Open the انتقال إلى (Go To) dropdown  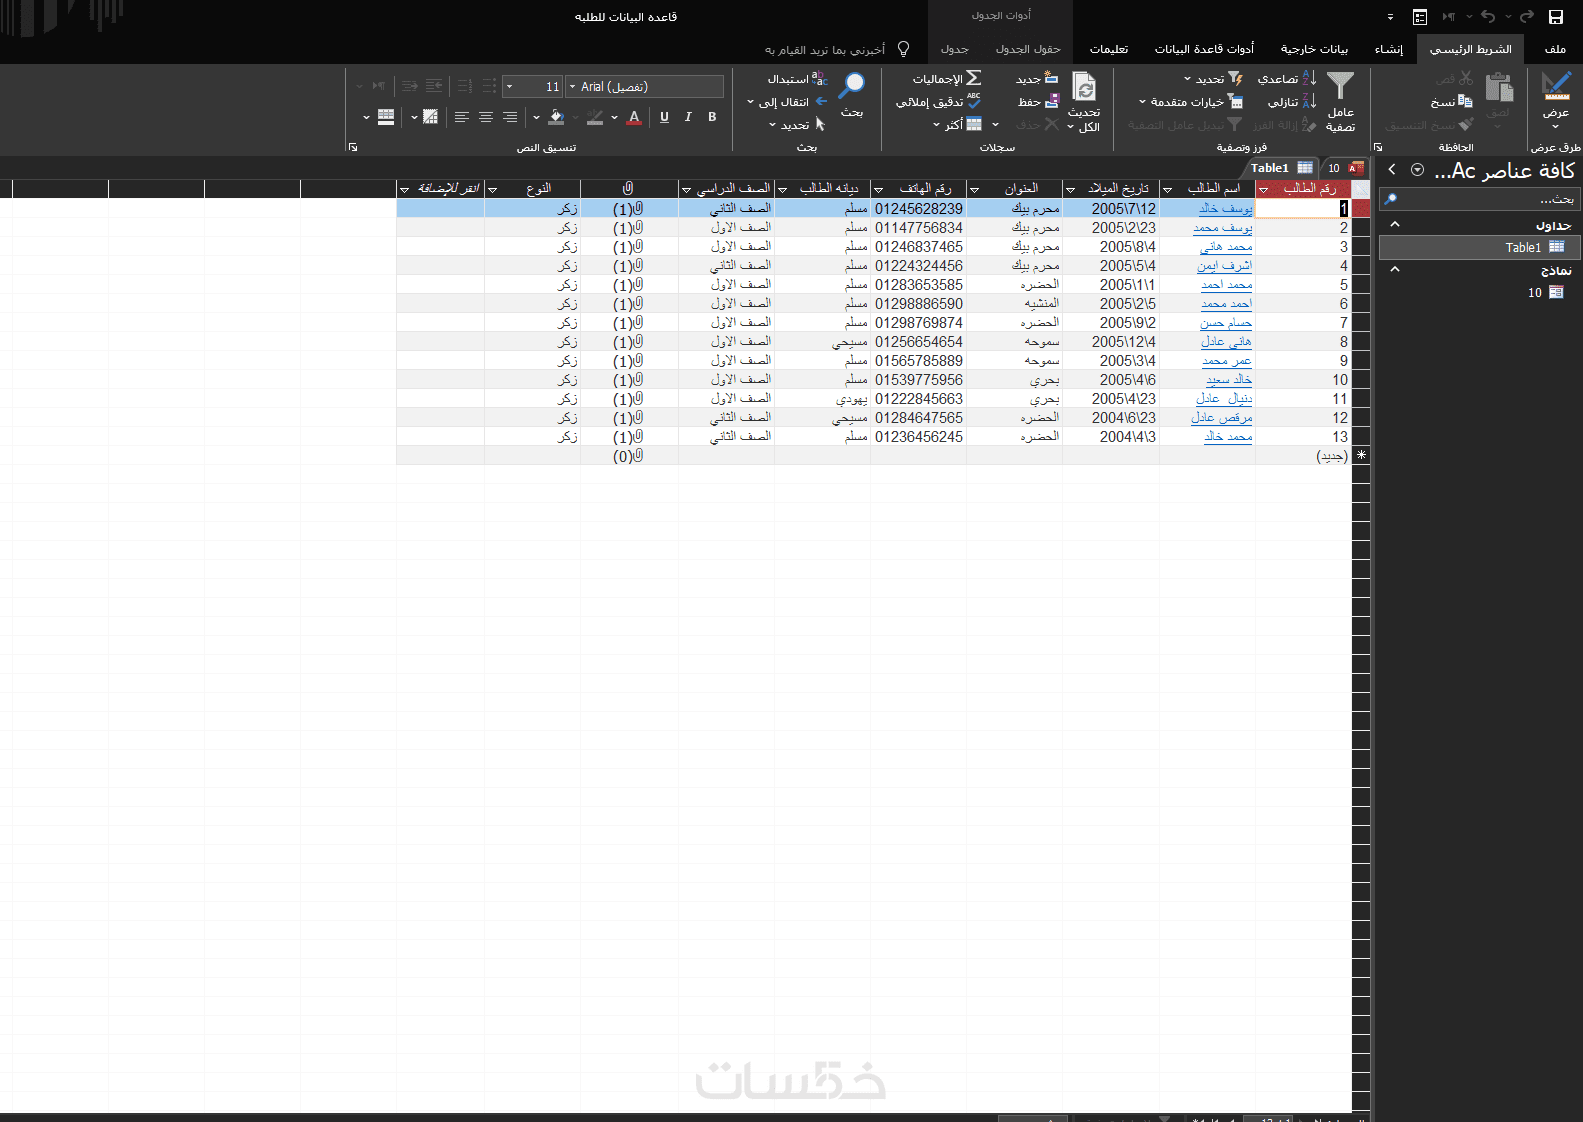point(787,102)
